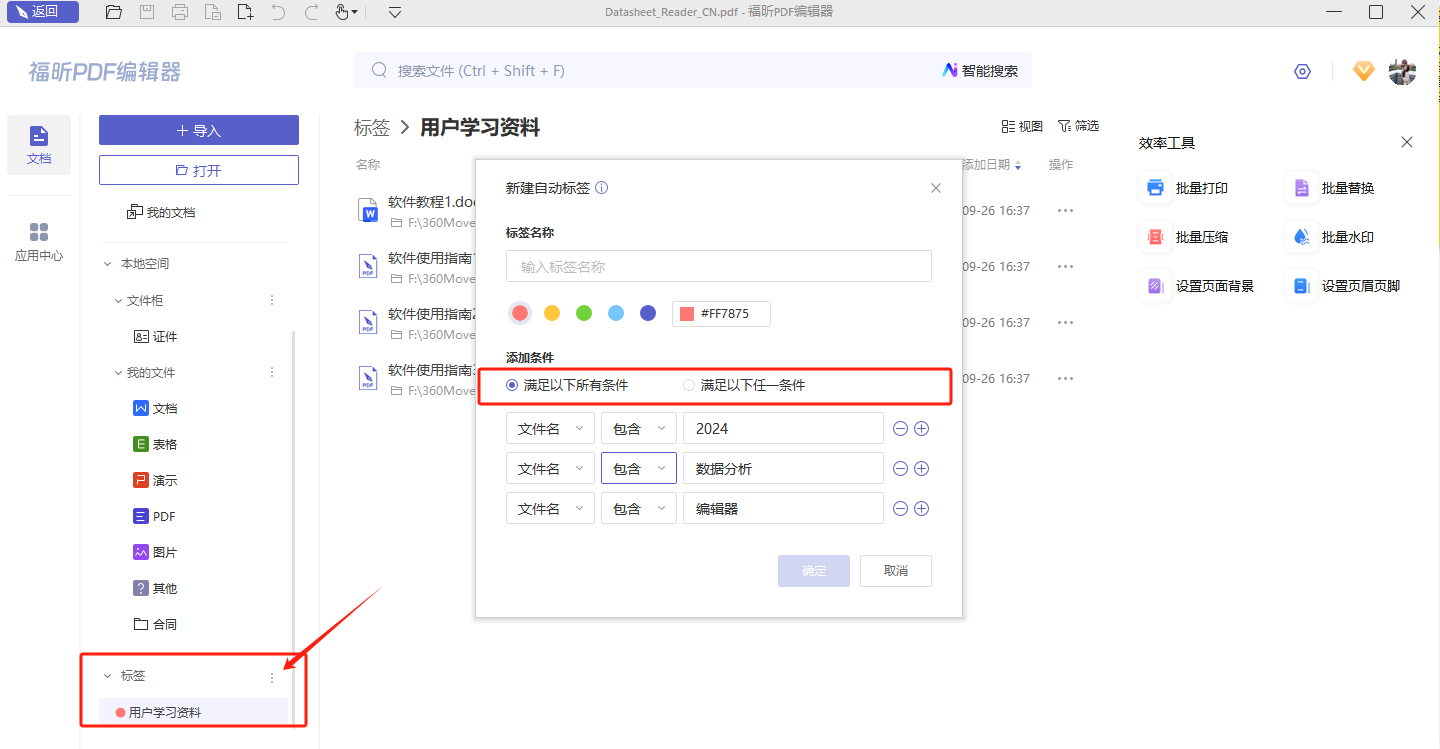Viewport: 1440px width, 749px height.
Task: Open the 包含 dropdown in the 数据分析 row
Action: [x=638, y=469]
